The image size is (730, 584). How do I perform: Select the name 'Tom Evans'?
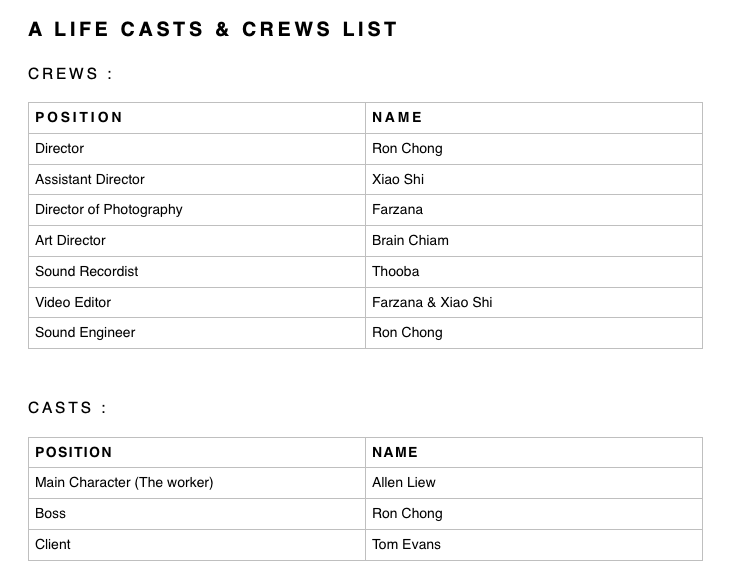pyautogui.click(x=406, y=544)
